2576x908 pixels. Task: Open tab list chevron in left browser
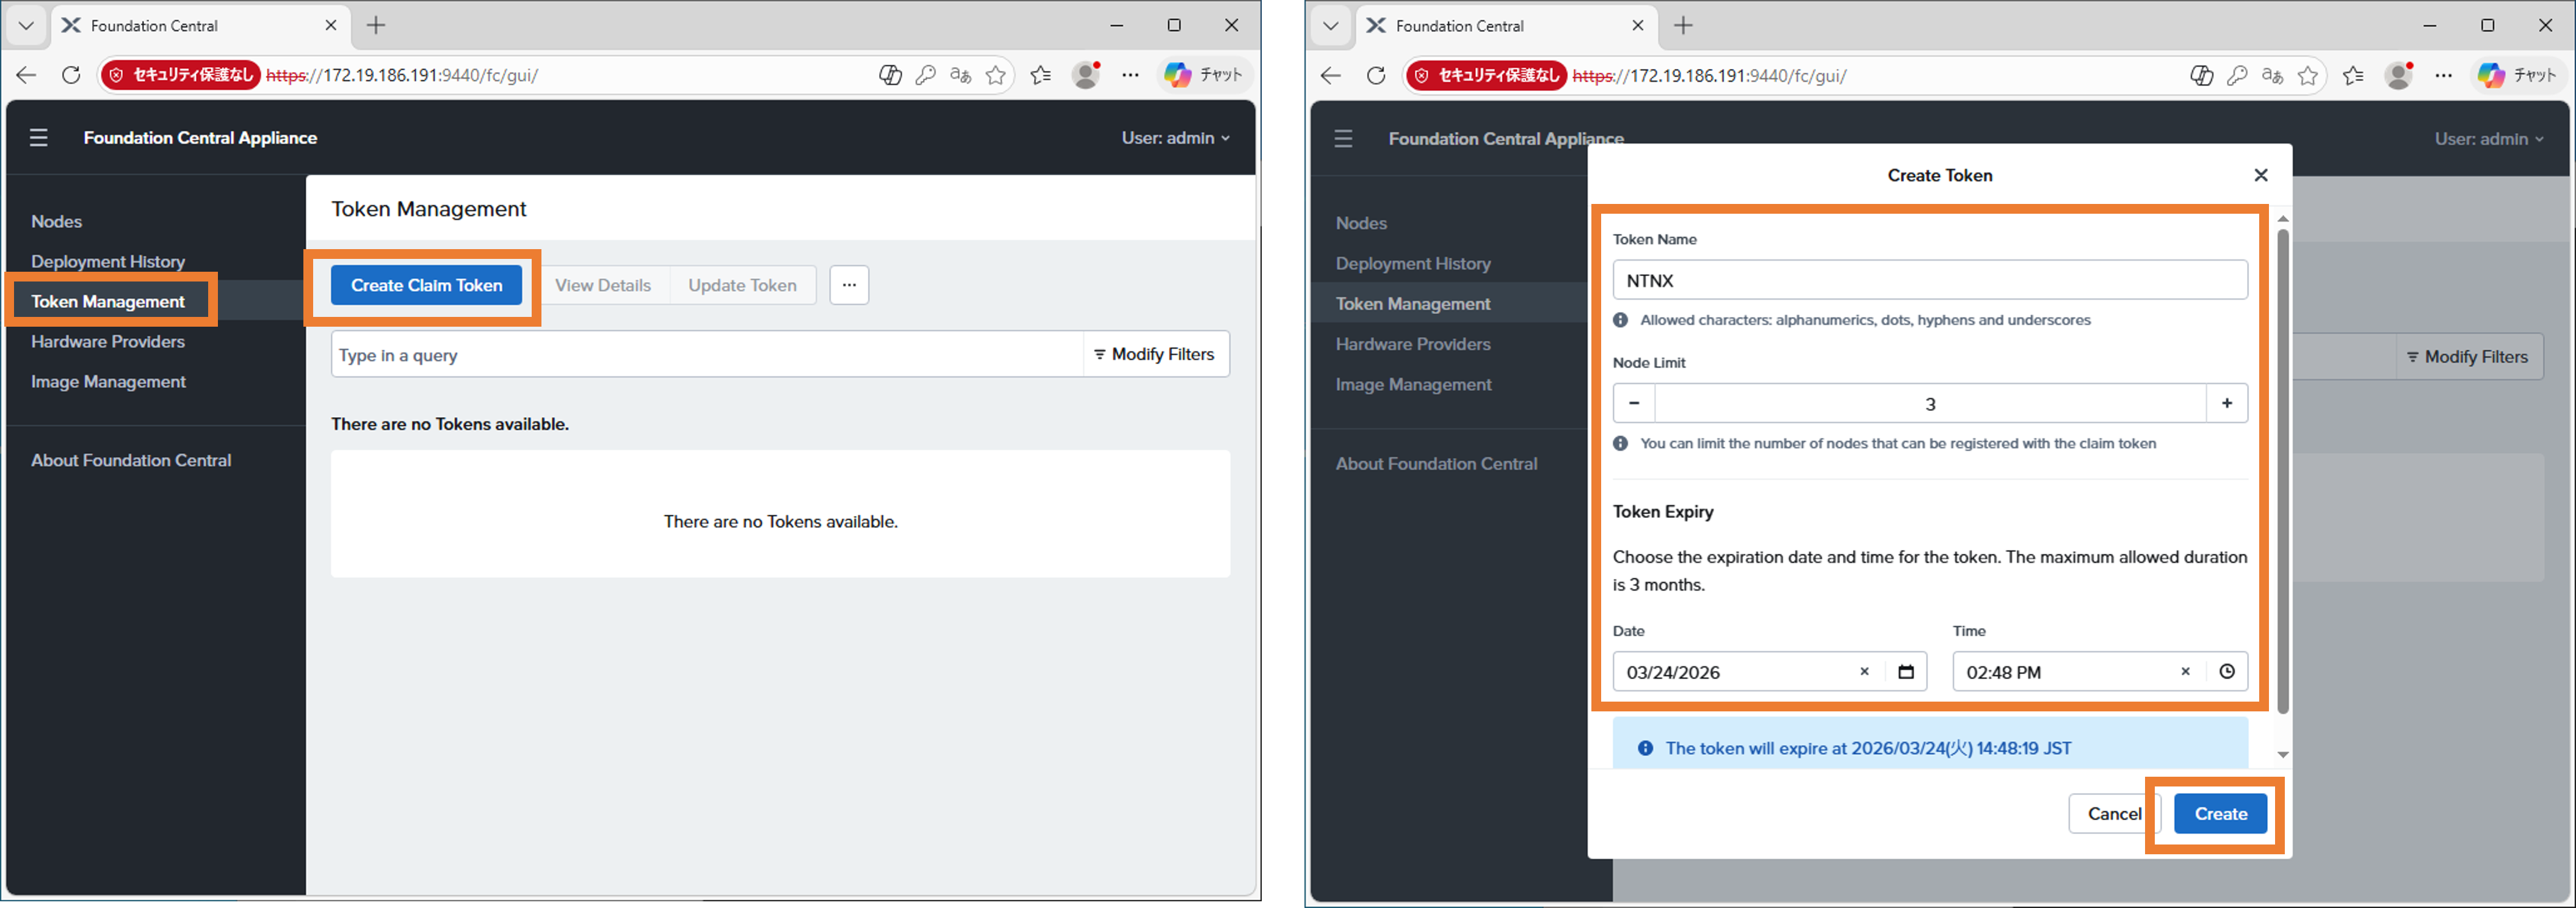point(27,26)
